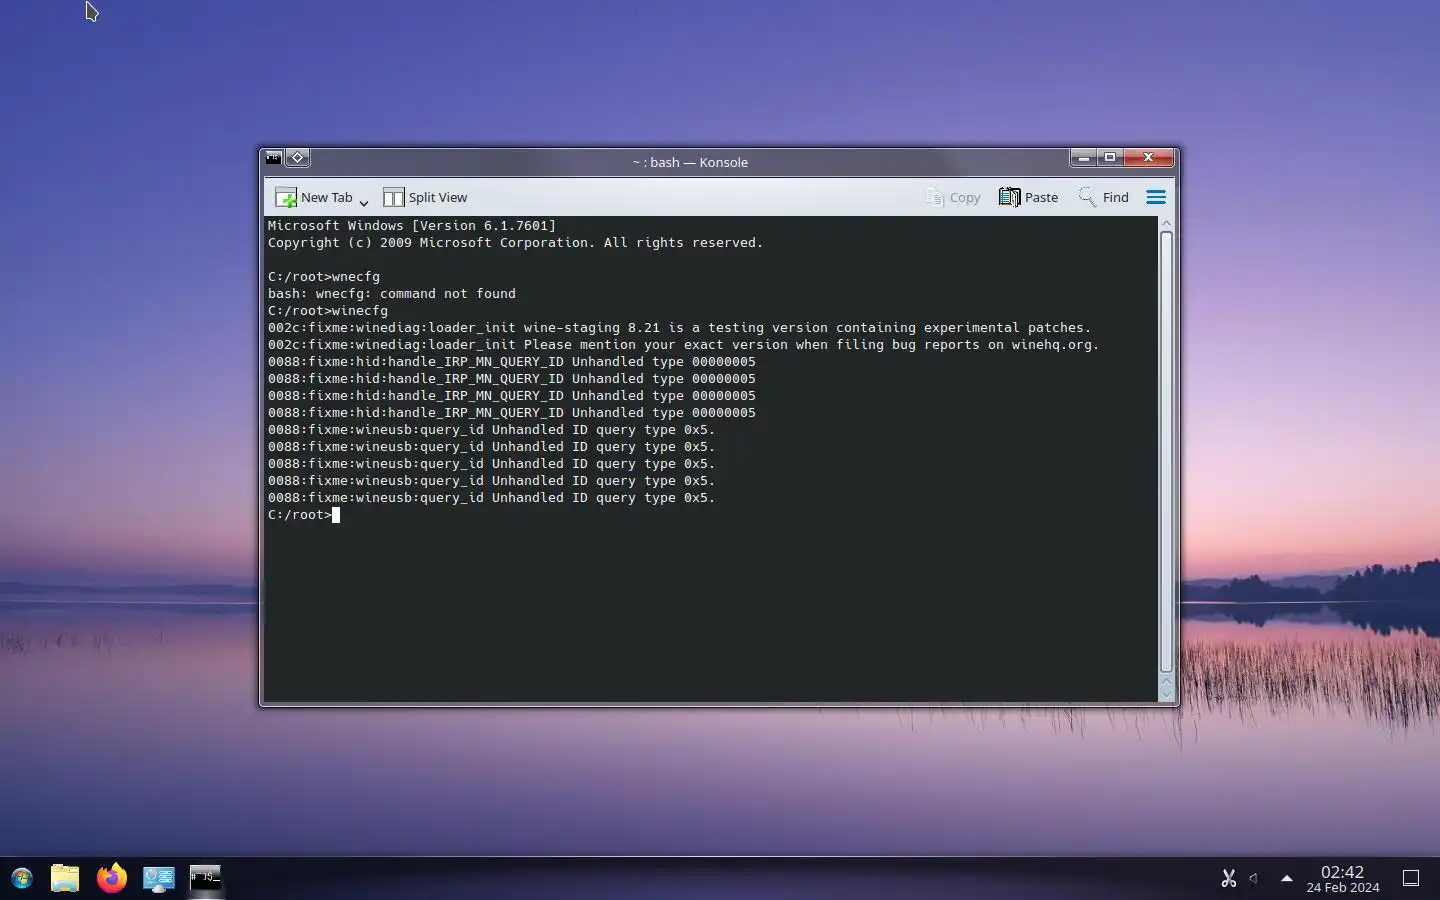The image size is (1440, 900).
Task: Minimize the Konsole window
Action: (1083, 158)
